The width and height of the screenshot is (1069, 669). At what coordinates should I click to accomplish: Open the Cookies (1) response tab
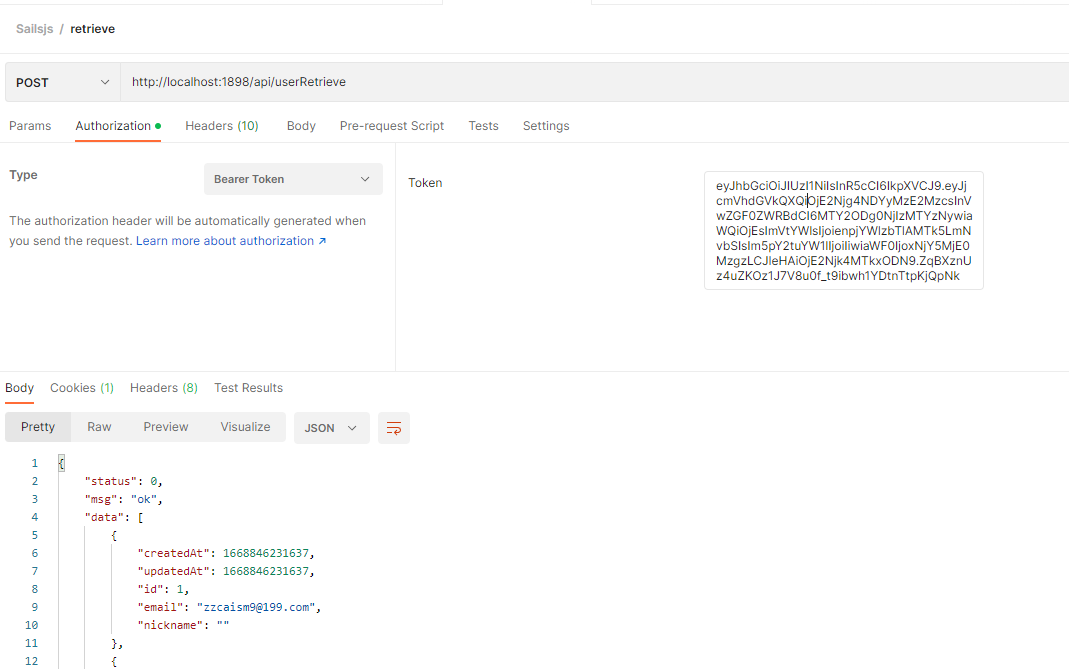click(x=82, y=388)
